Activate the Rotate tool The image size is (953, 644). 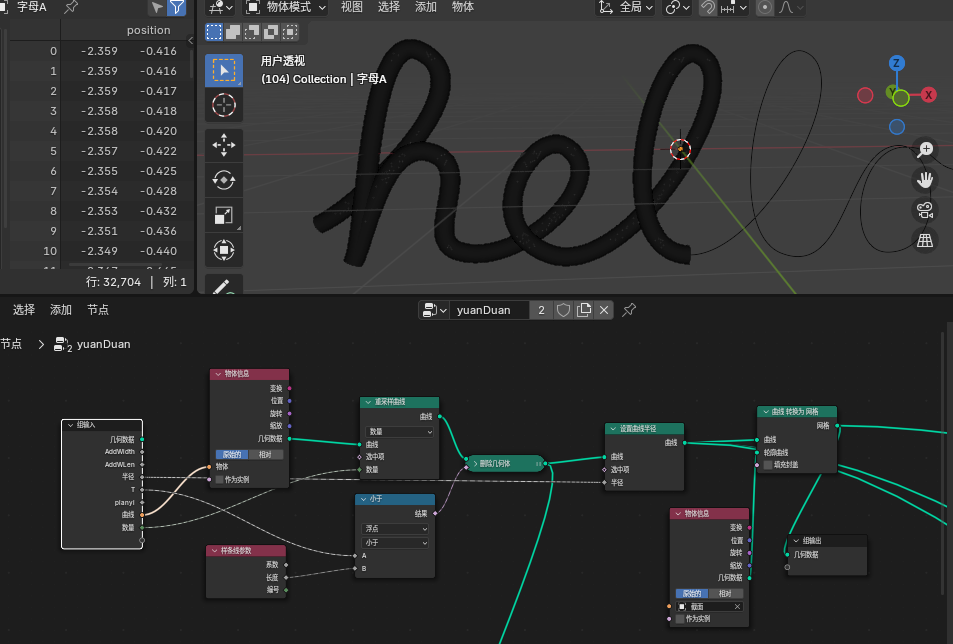click(223, 180)
